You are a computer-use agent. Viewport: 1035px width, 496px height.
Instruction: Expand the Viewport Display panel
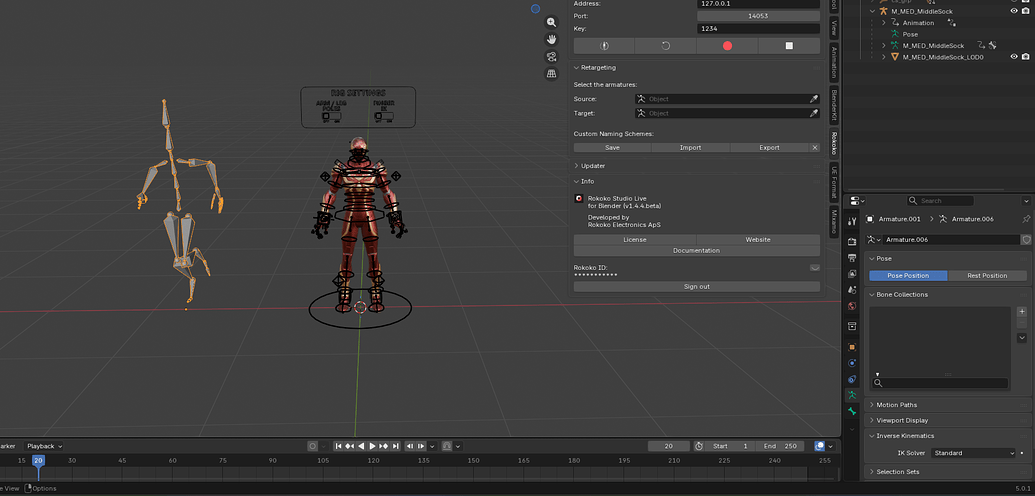[x=872, y=420]
